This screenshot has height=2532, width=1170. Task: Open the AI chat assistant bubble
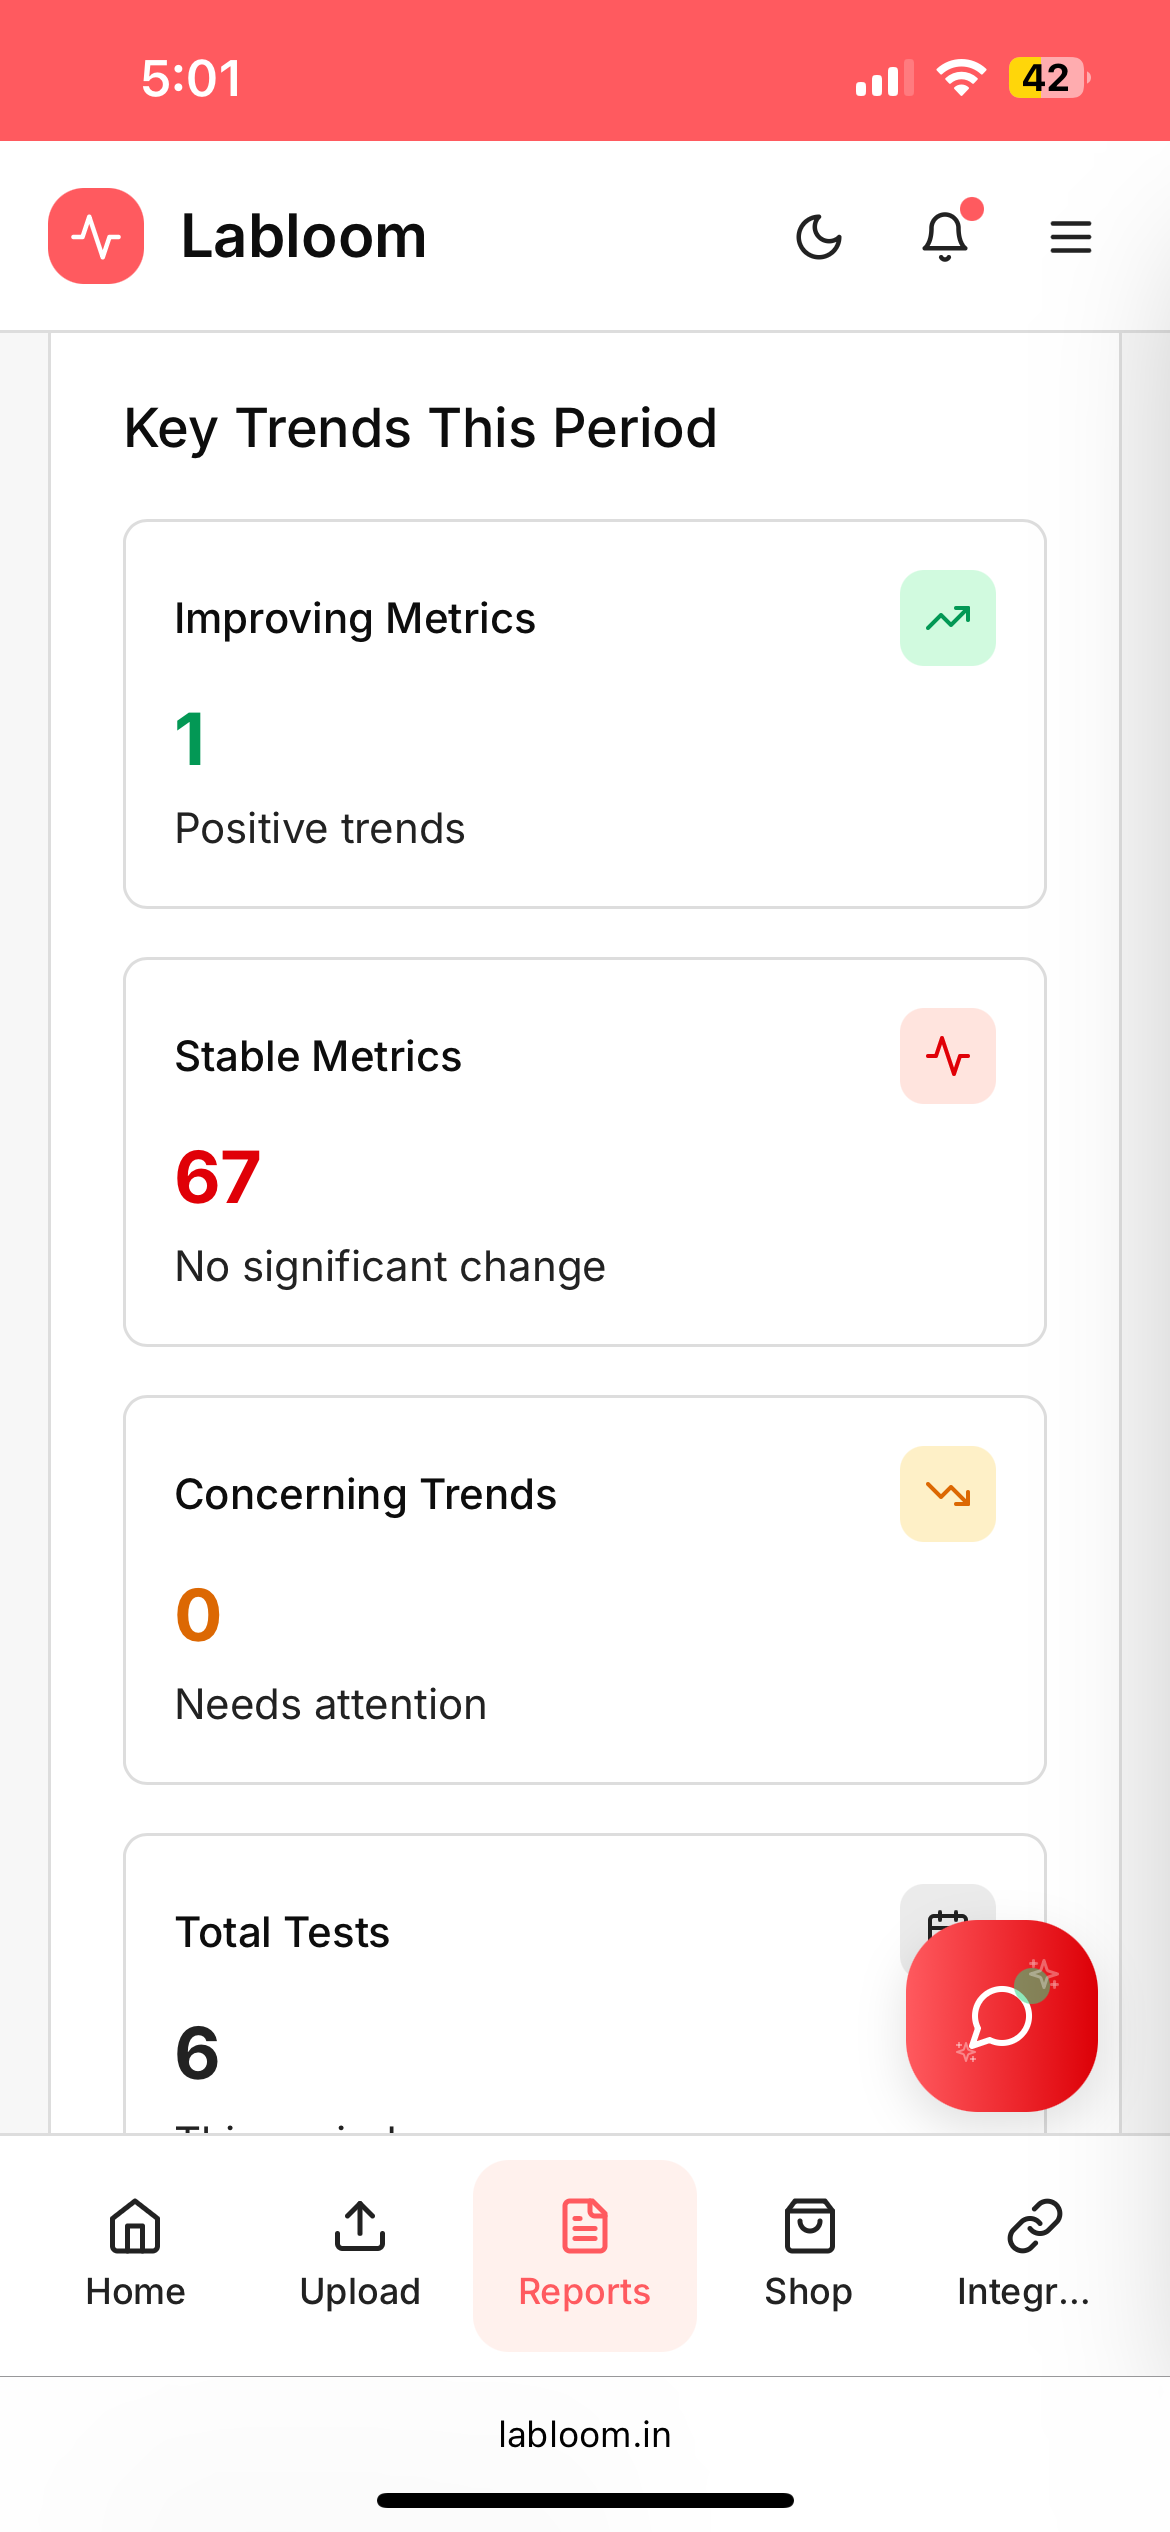pyautogui.click(x=1001, y=2016)
